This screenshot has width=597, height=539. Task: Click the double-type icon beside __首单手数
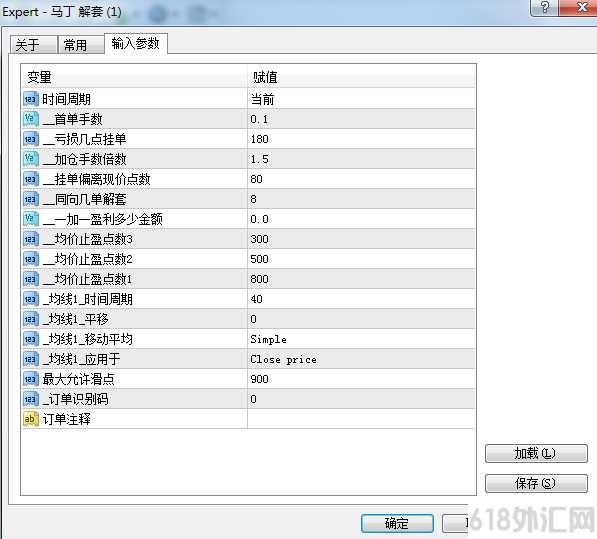pyautogui.click(x=31, y=119)
